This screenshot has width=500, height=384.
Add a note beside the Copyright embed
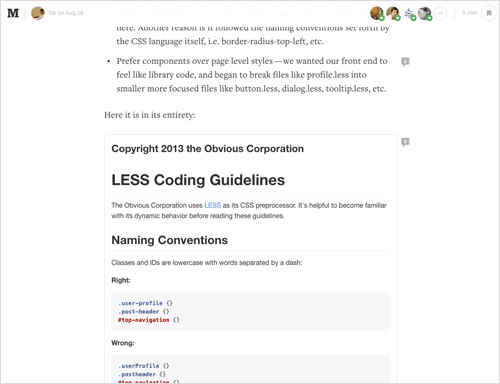[x=405, y=142]
